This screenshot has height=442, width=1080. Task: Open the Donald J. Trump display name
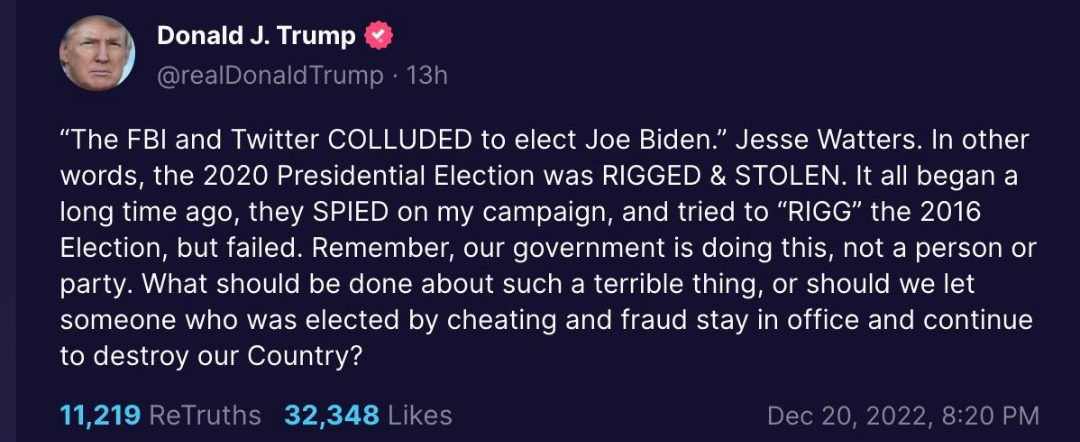point(256,37)
